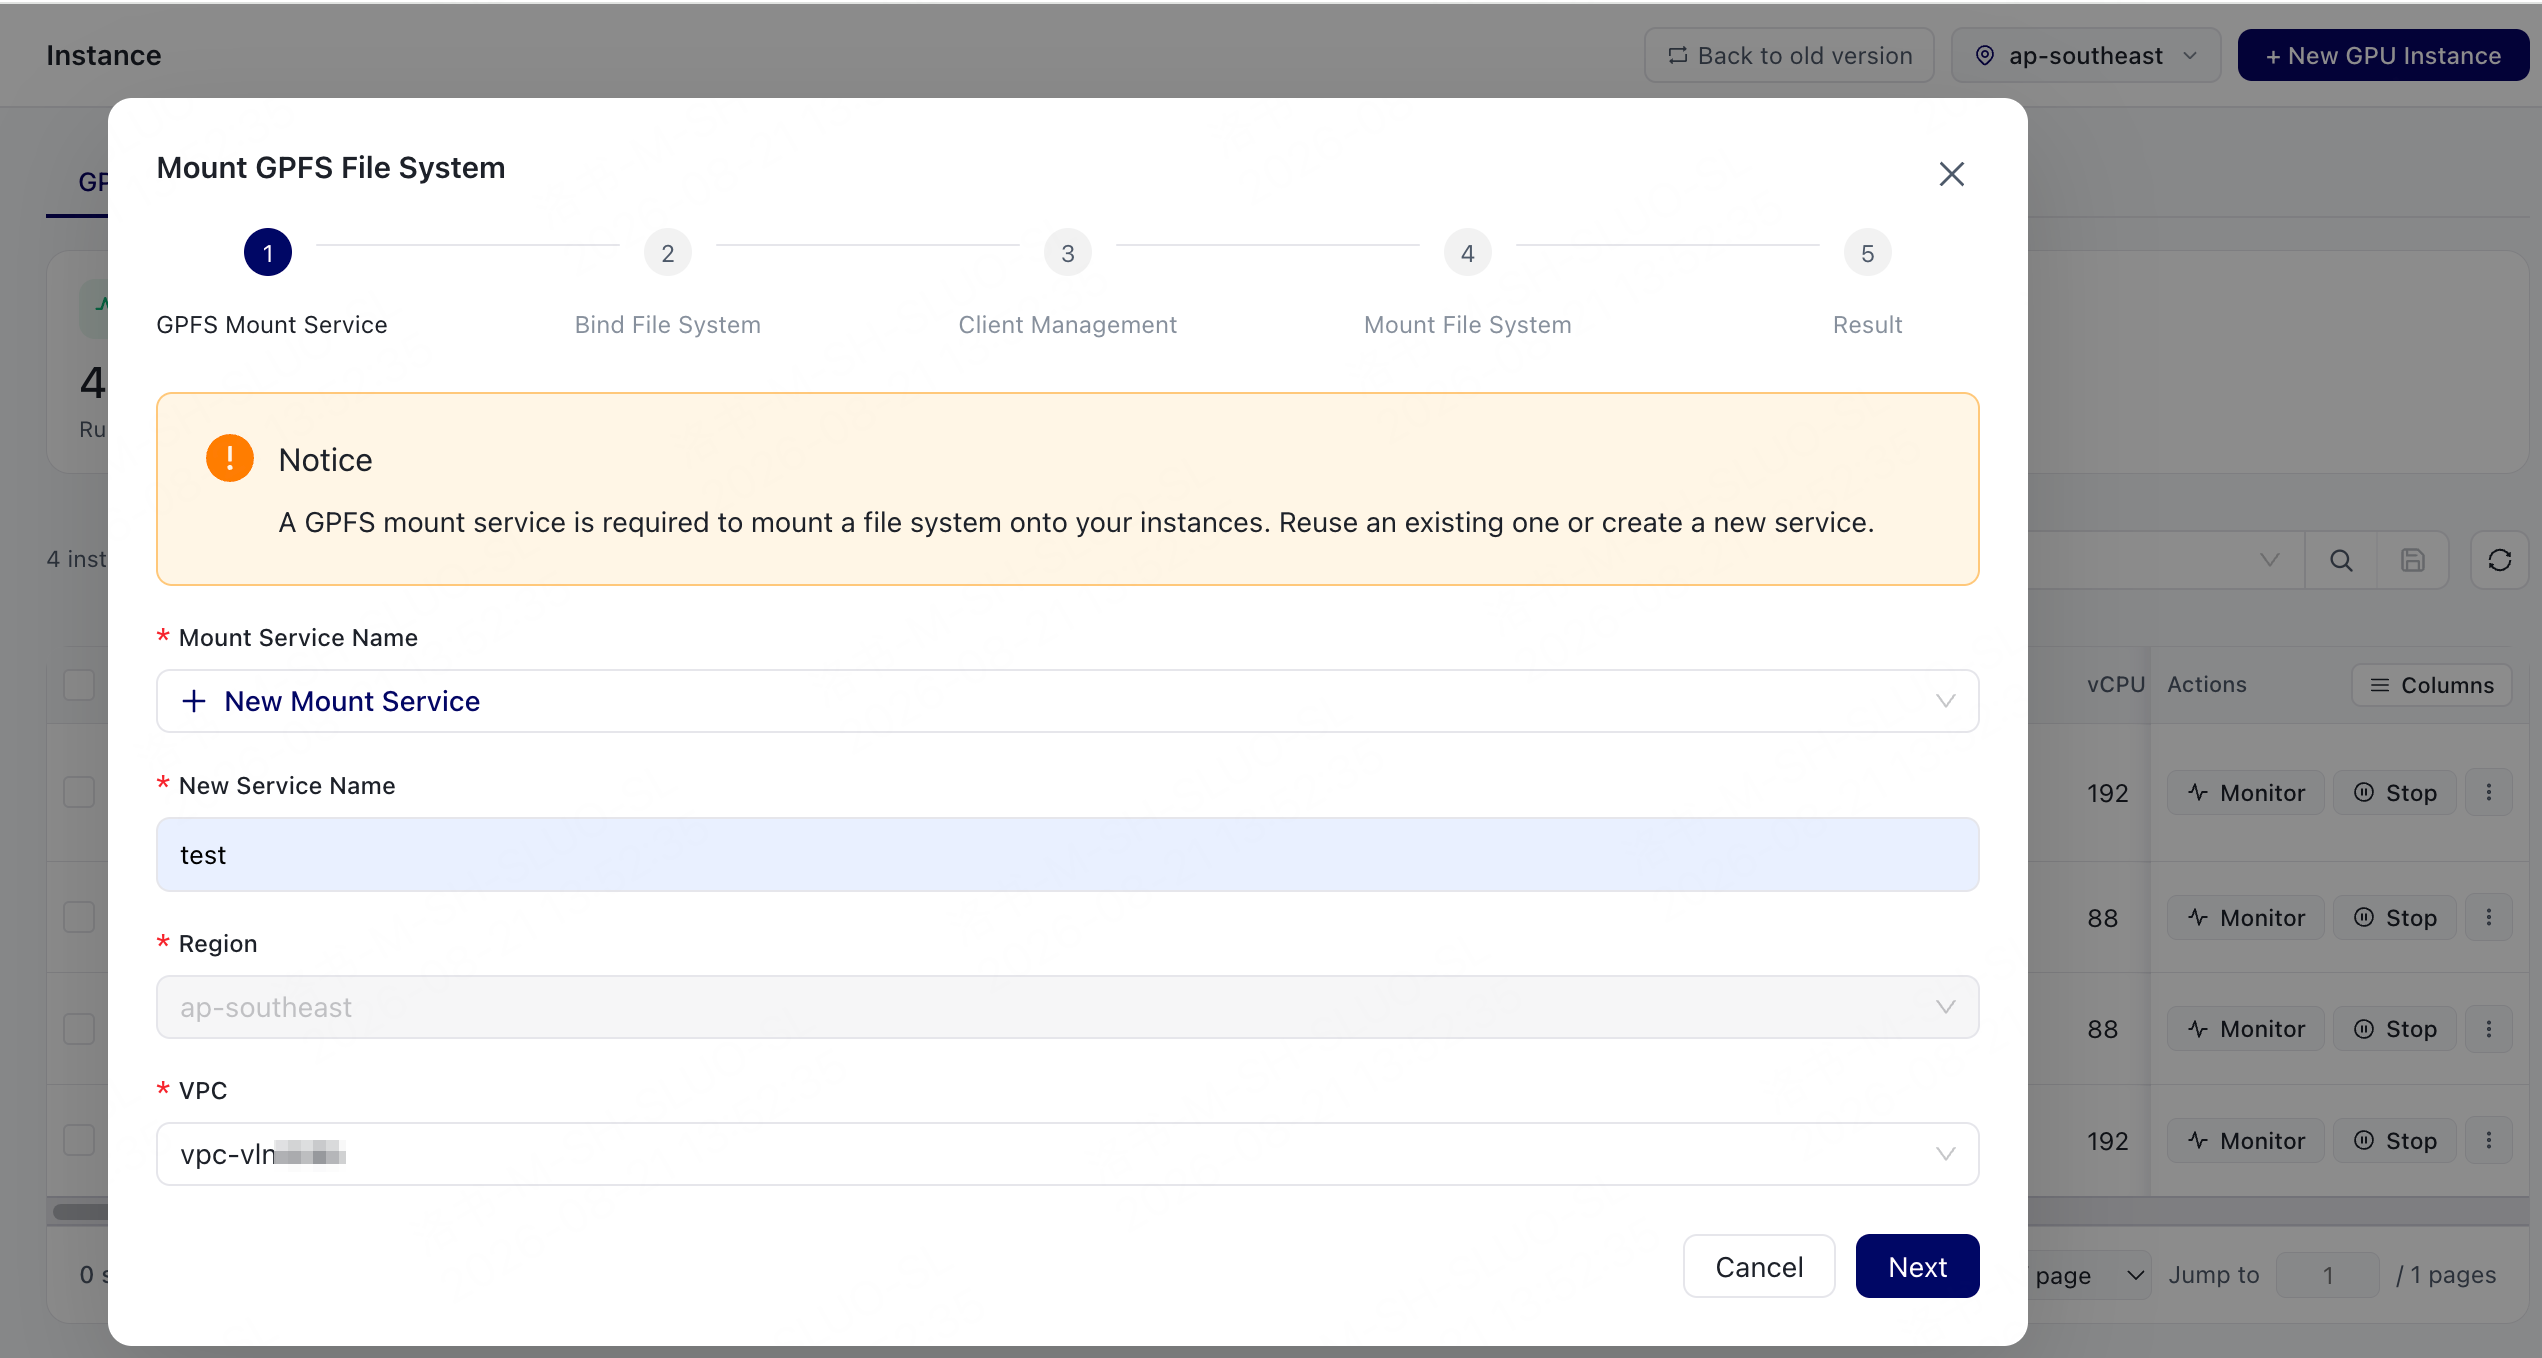
Task: Toggle checkbox of second instance row
Action: (x=79, y=917)
